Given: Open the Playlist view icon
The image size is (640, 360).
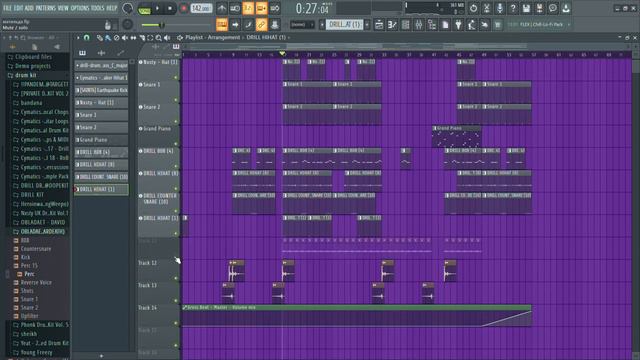Looking at the screenshot, I should (x=379, y=25).
